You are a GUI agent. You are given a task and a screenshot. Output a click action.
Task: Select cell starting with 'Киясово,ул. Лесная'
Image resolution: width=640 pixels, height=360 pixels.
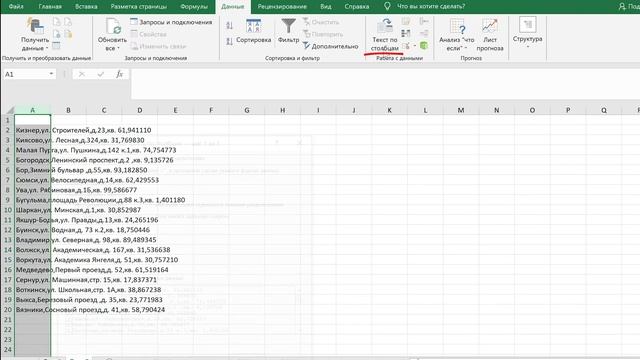(33, 140)
